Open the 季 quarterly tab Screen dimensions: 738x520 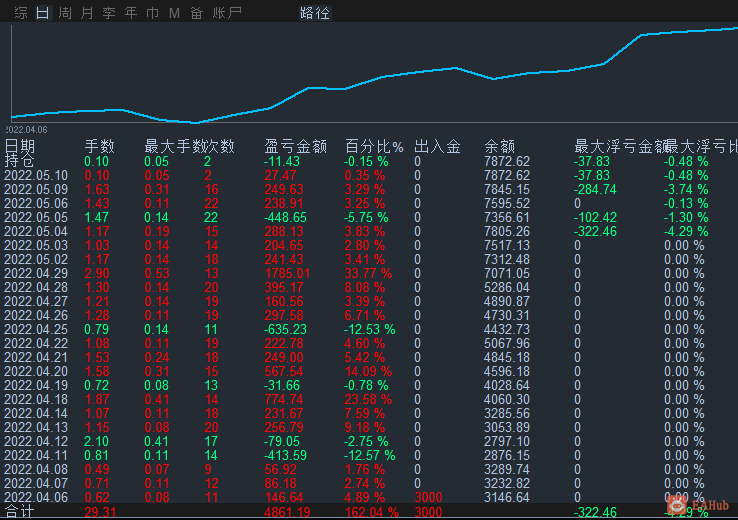[x=109, y=13]
